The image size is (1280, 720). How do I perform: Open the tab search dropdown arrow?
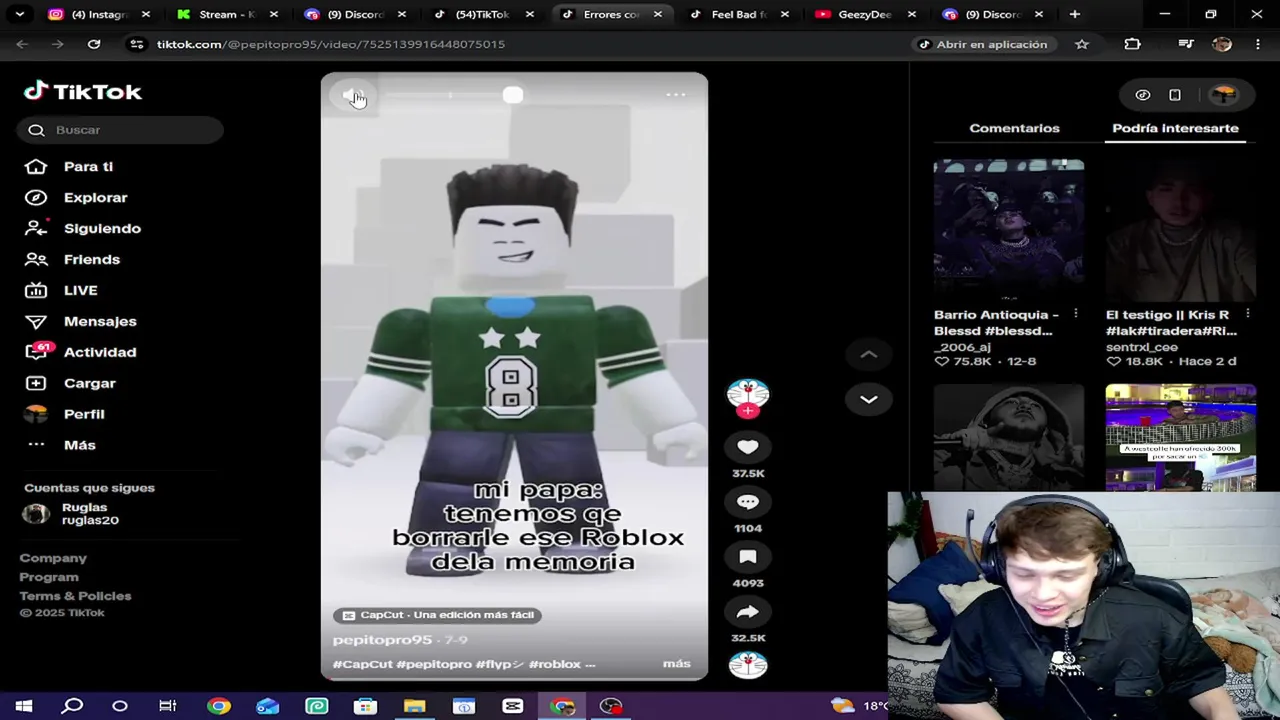click(19, 14)
